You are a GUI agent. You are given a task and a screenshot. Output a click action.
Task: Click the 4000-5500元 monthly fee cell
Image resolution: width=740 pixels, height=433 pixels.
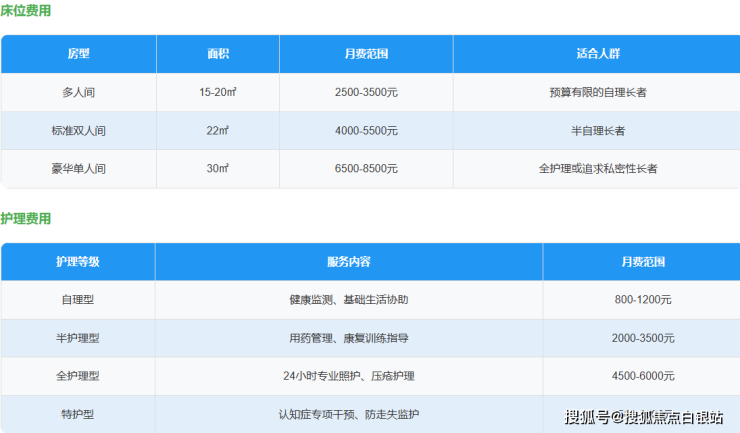(366, 130)
